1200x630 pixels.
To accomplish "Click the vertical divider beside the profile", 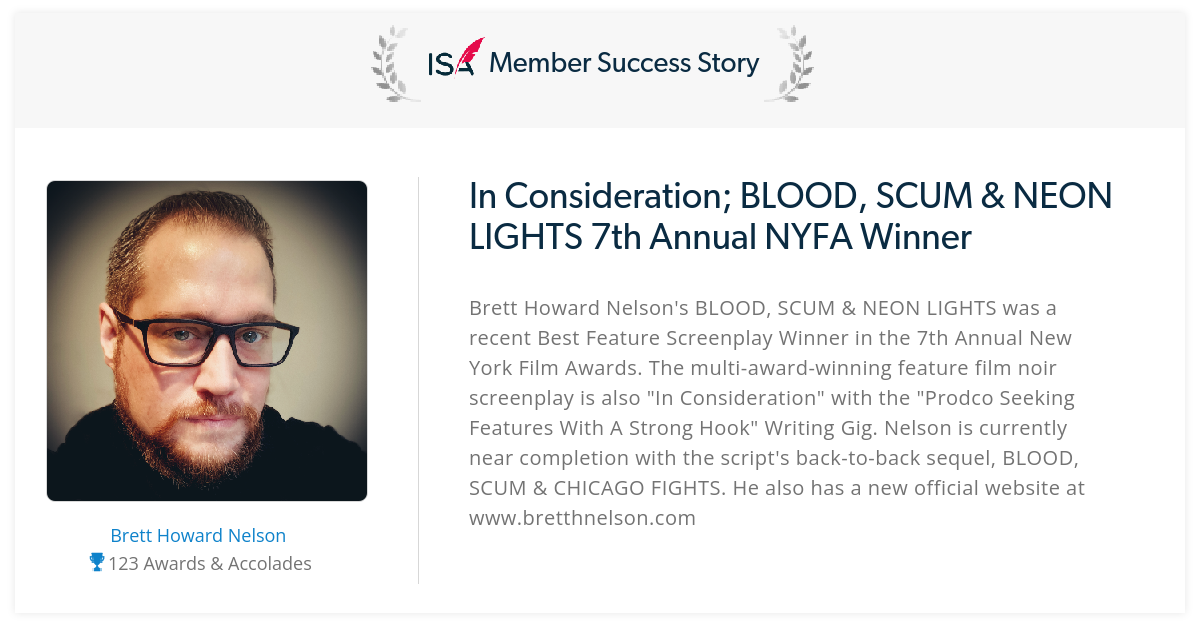I will [418, 380].
